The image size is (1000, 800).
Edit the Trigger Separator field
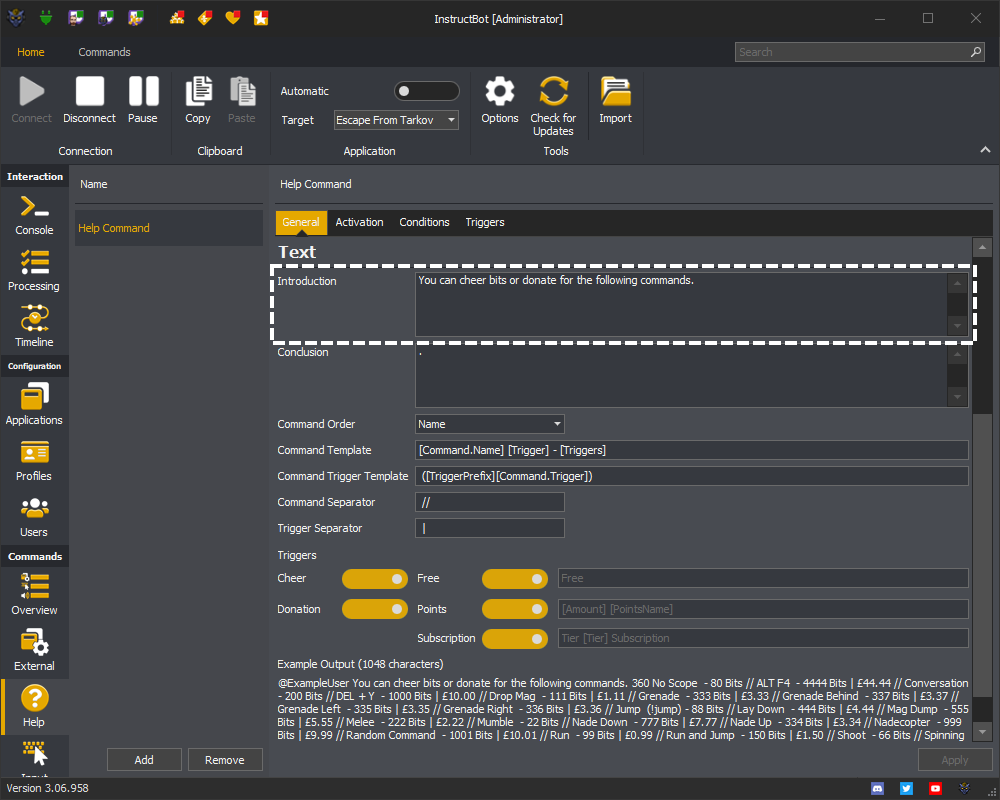(x=490, y=529)
